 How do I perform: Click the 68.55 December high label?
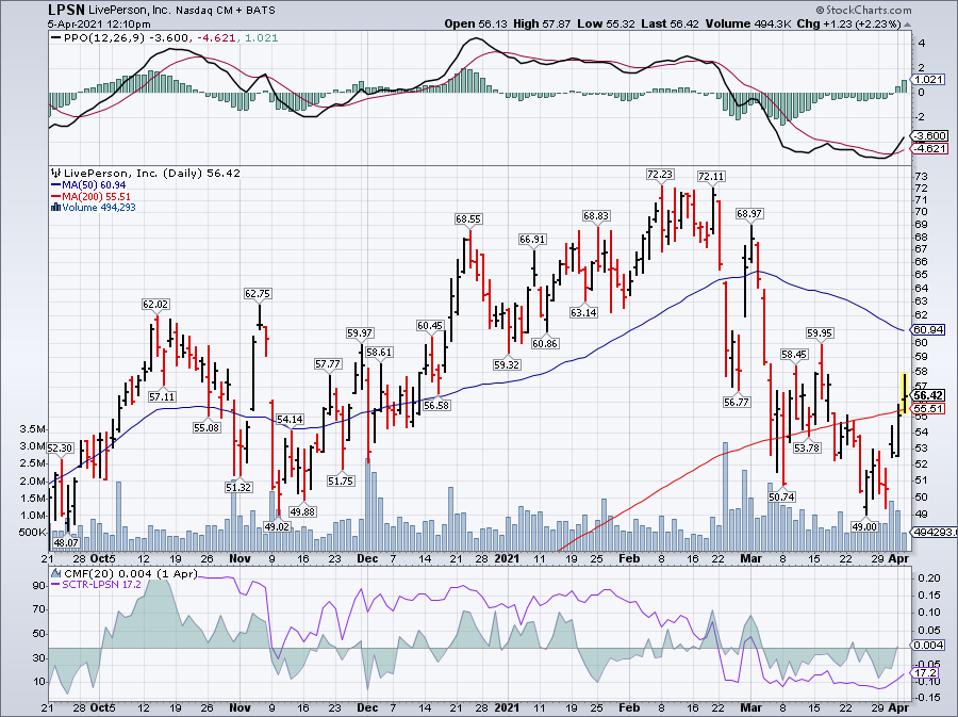(469, 218)
